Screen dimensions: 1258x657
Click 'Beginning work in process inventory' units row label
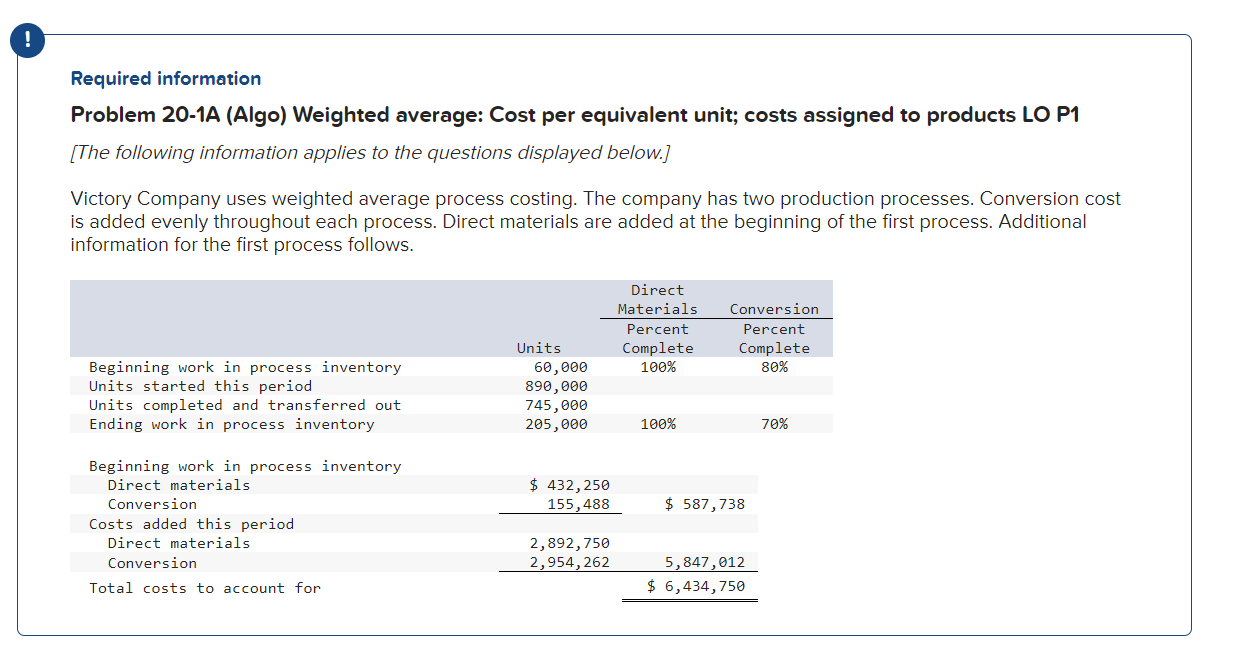click(x=245, y=367)
